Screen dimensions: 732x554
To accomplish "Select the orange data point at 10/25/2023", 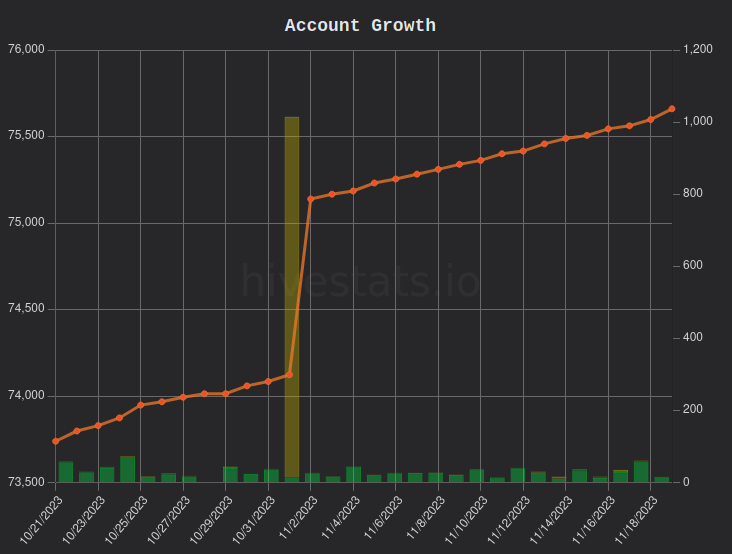I will pos(141,405).
